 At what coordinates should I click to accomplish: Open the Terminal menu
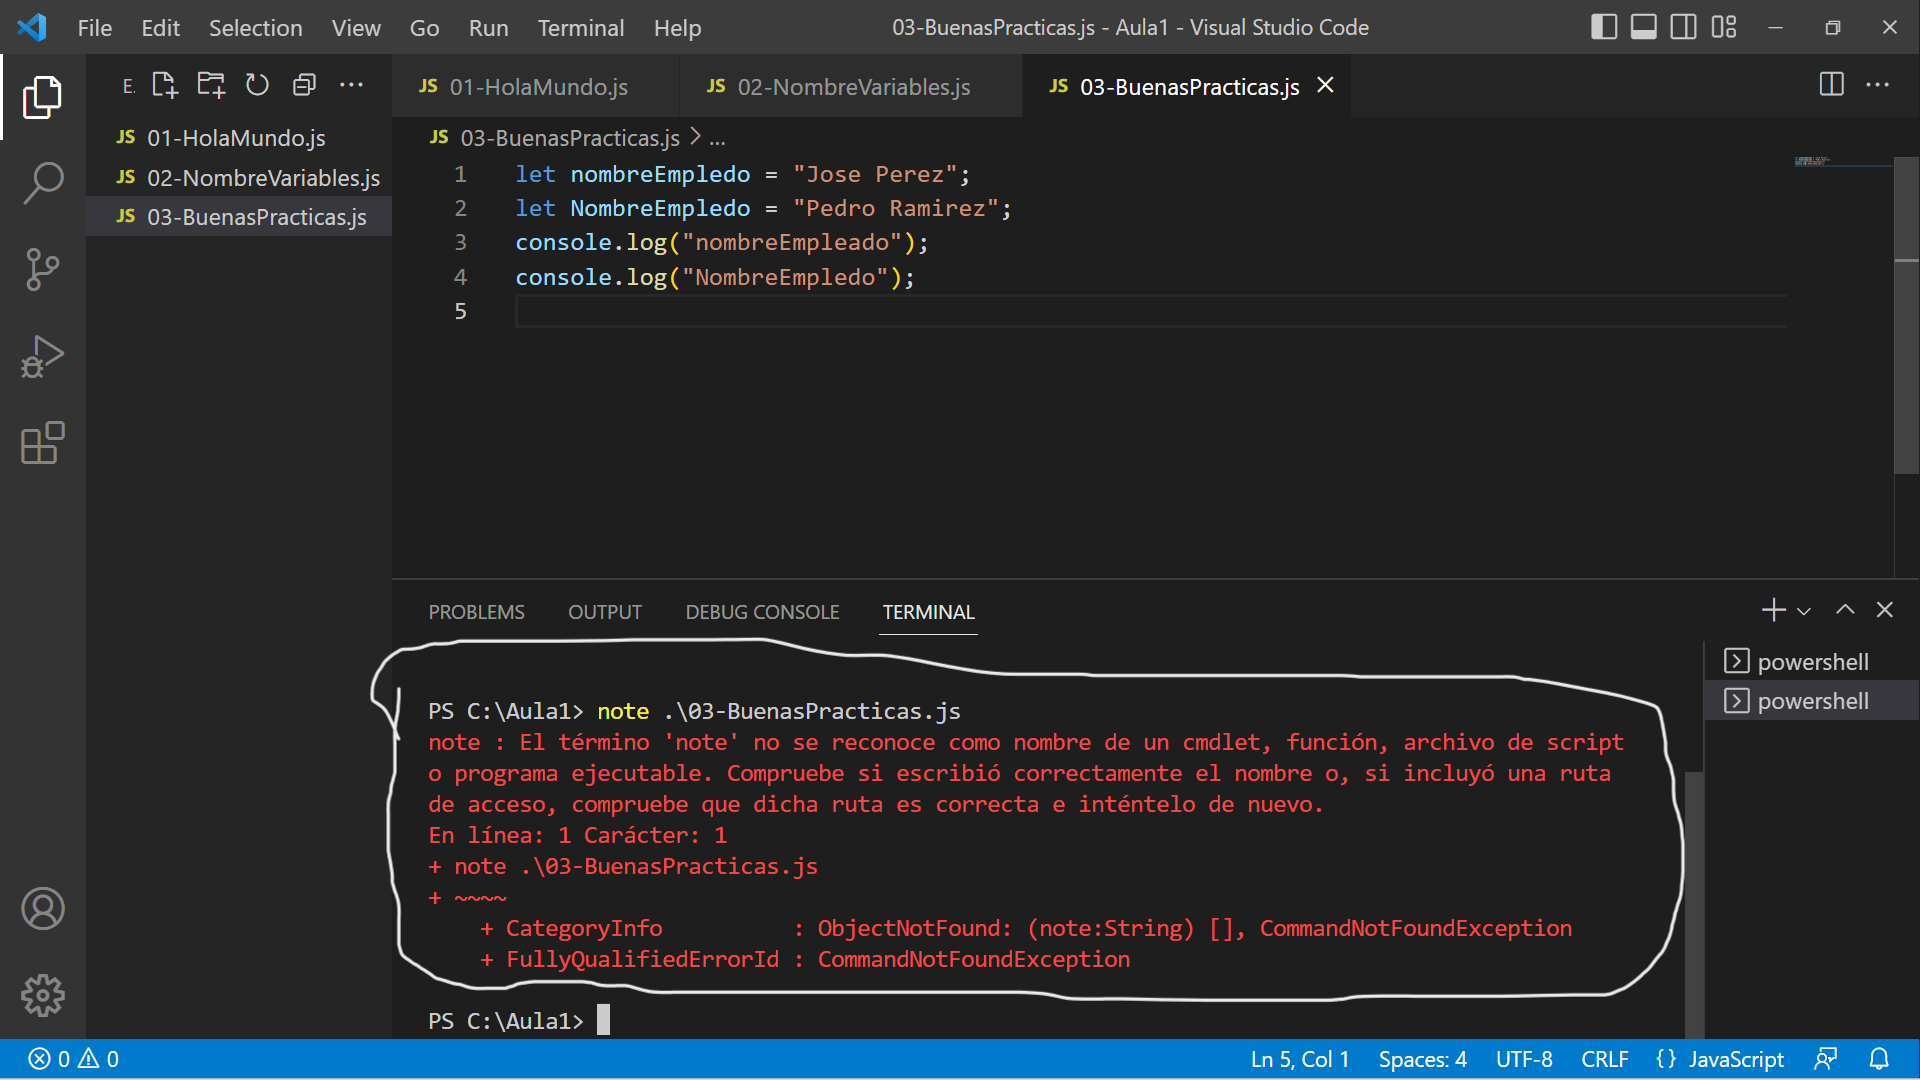581,28
